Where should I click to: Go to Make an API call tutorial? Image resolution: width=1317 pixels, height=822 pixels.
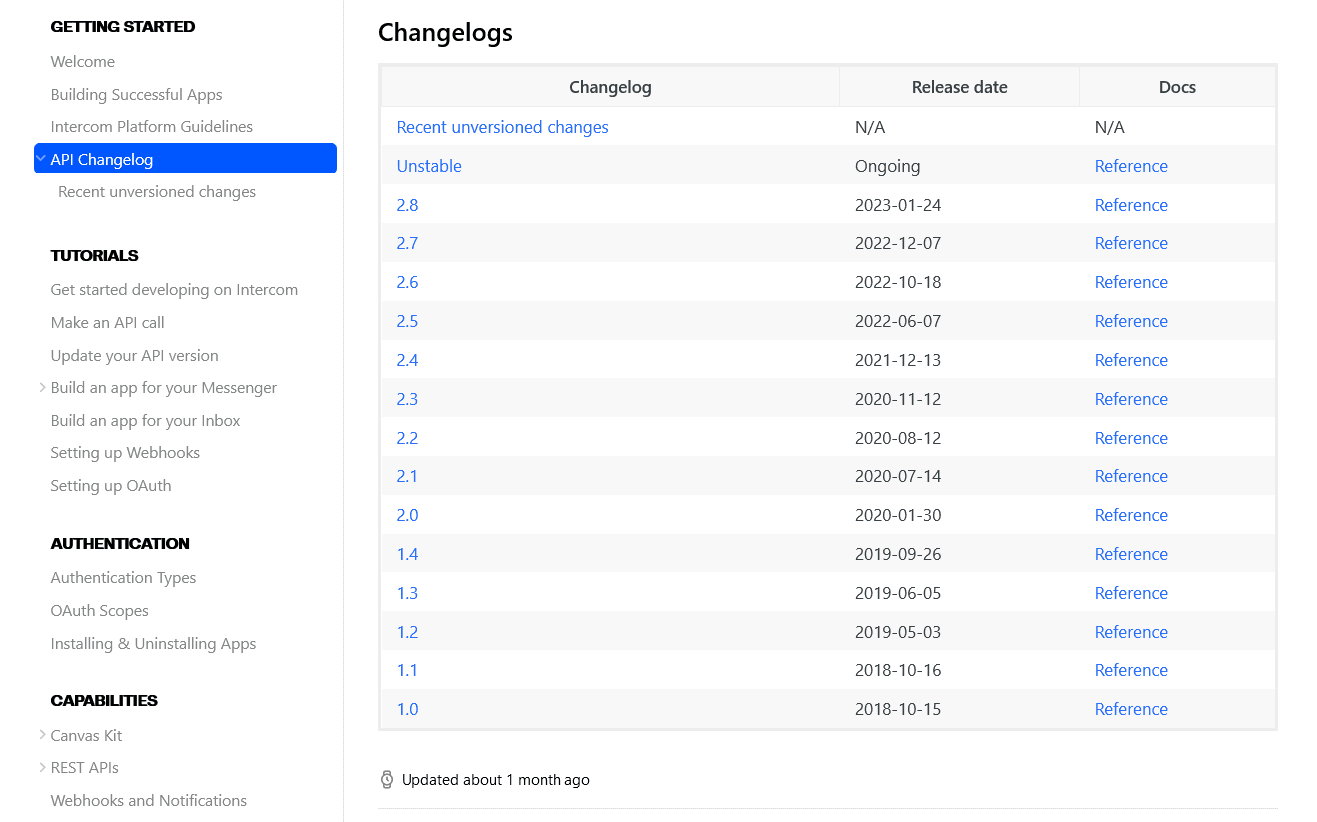pos(108,323)
